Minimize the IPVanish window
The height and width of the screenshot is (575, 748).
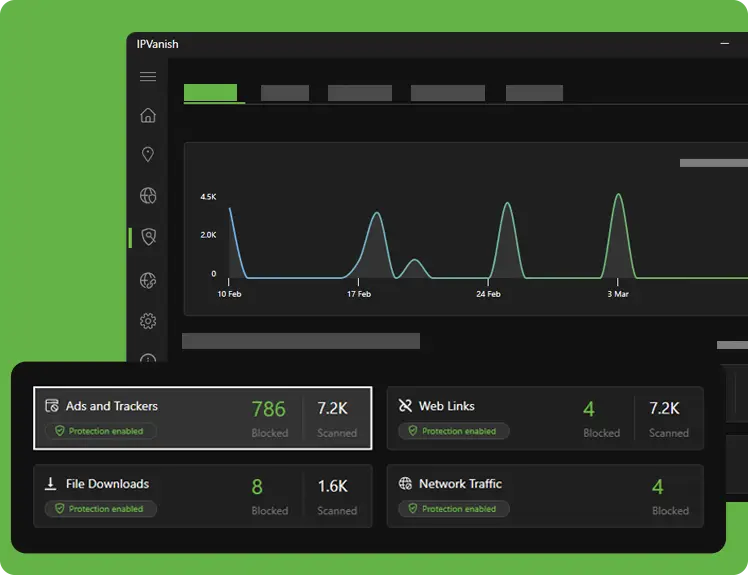click(725, 43)
